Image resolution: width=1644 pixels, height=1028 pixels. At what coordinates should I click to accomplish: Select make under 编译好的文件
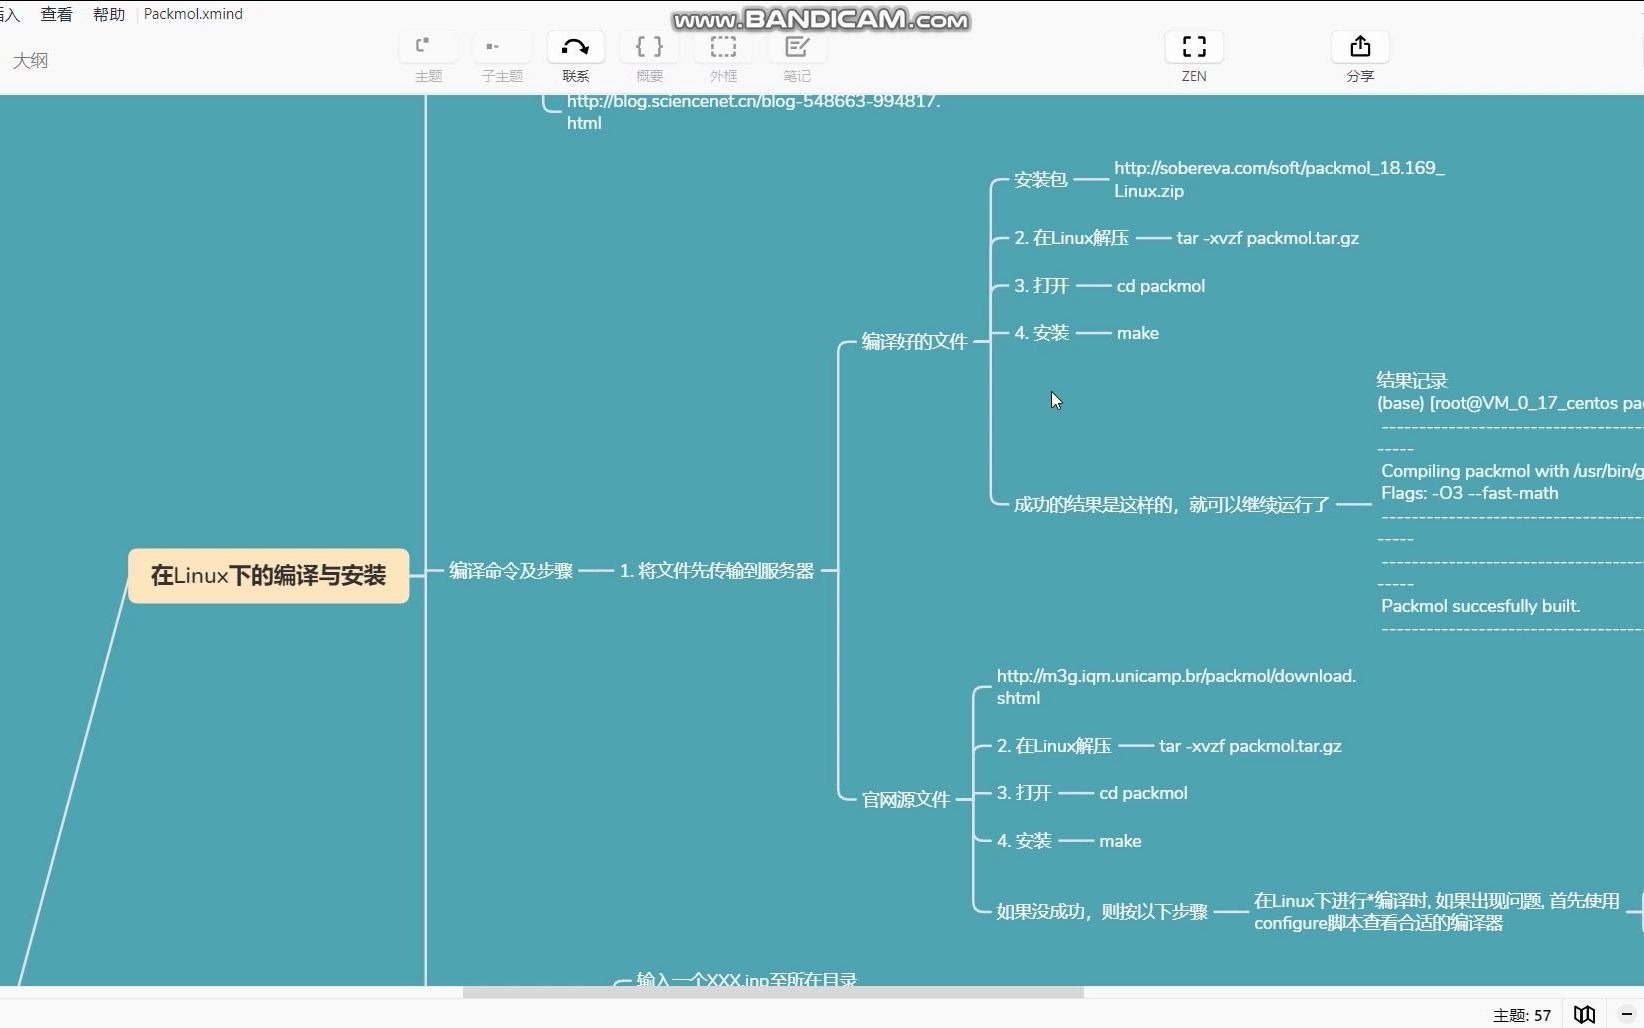click(x=1138, y=333)
